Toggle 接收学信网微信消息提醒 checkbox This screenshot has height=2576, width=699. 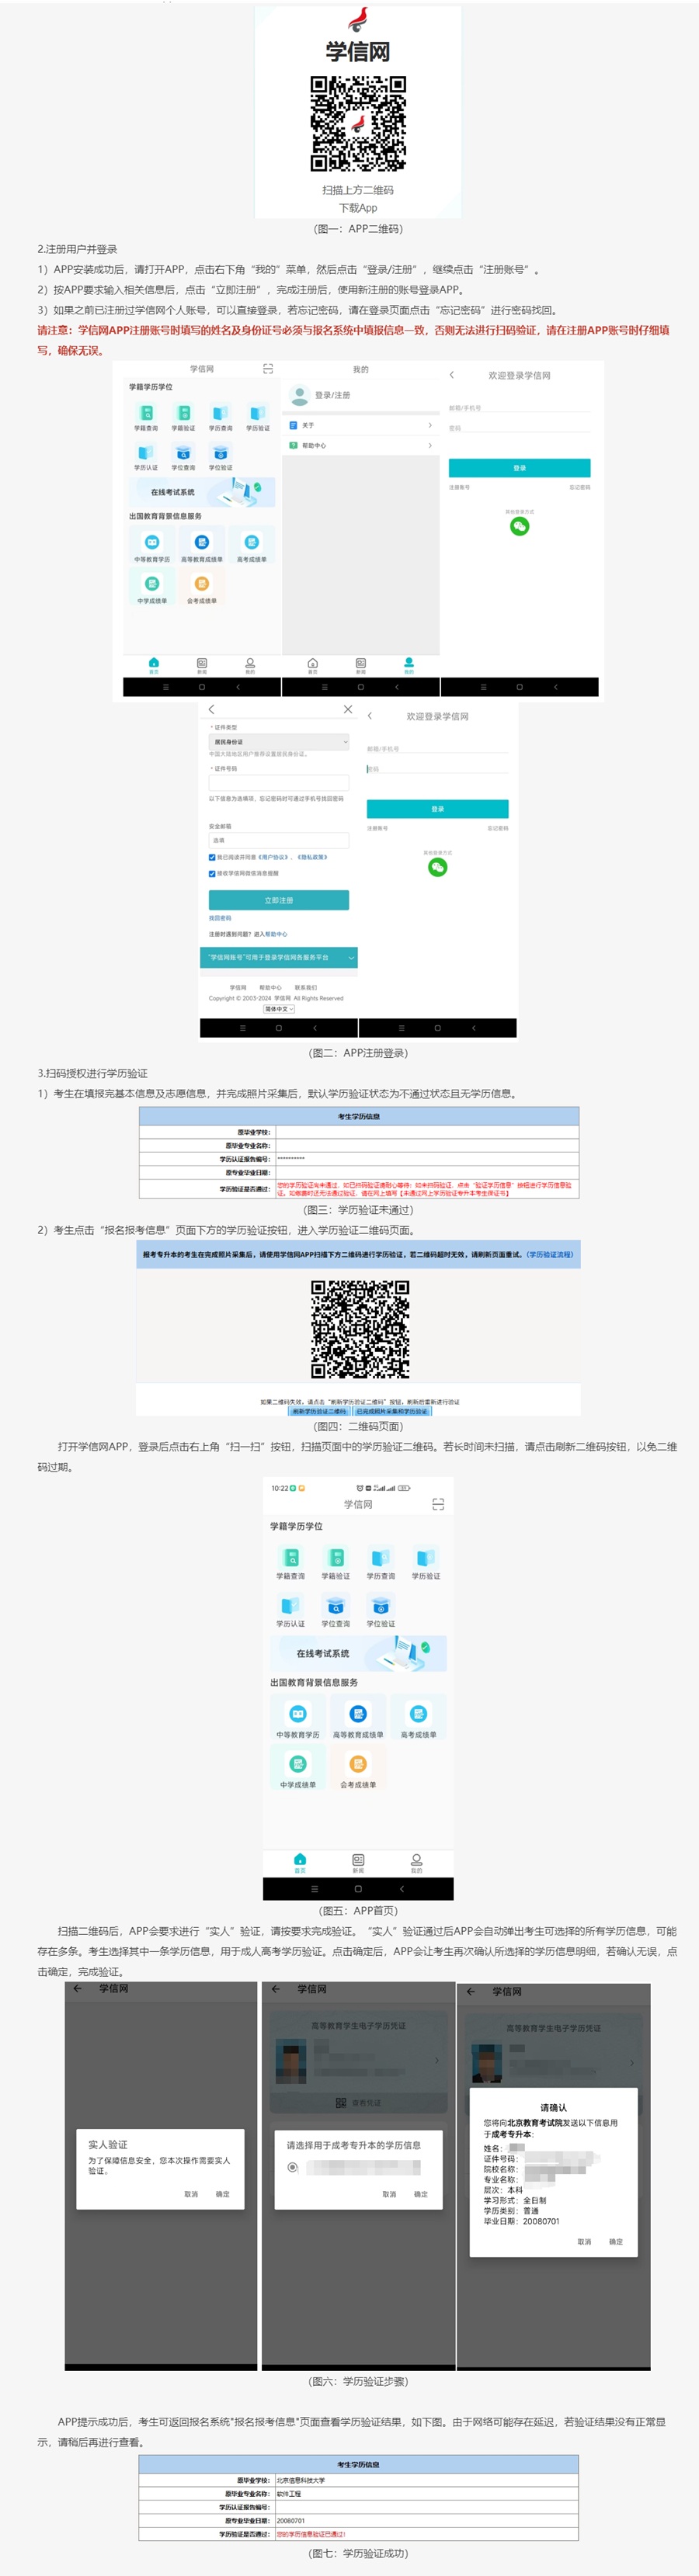[212, 873]
